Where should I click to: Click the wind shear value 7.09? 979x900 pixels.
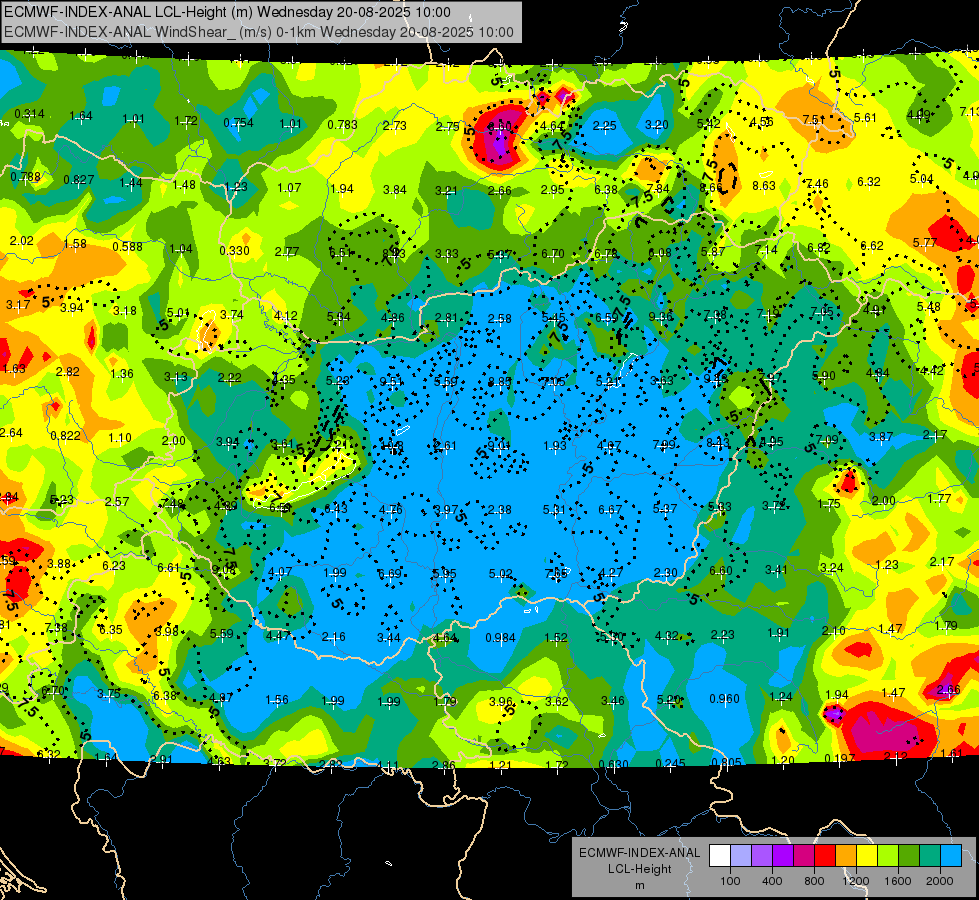(x=826, y=440)
